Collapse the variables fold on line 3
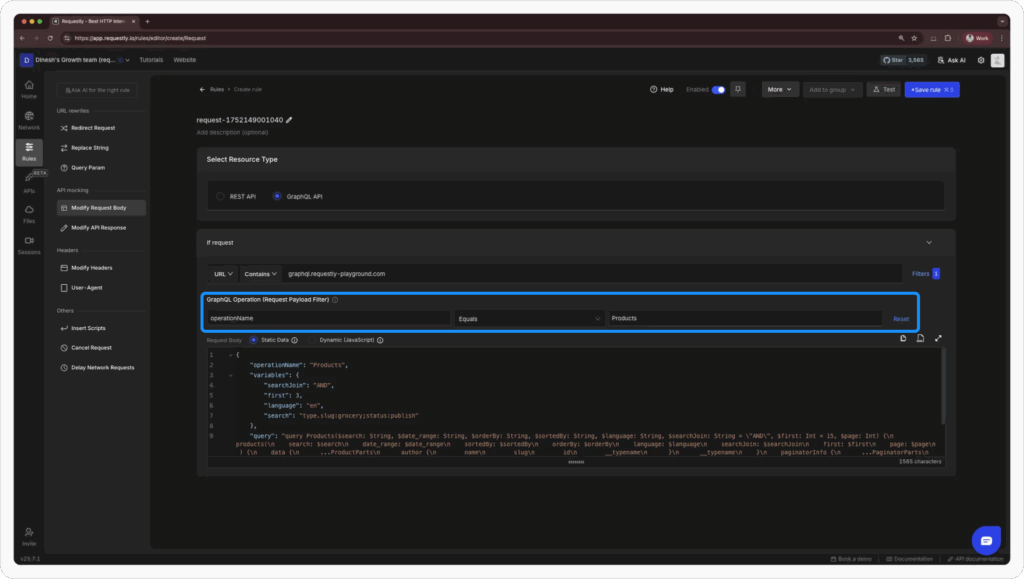Image resolution: width=1024 pixels, height=579 pixels. click(x=231, y=375)
